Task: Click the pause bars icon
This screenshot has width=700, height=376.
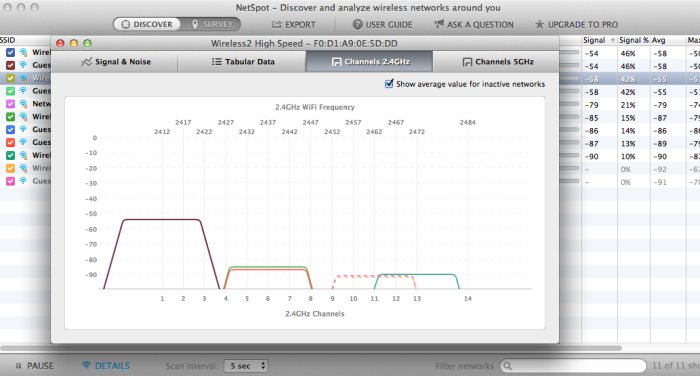Action: pos(18,366)
